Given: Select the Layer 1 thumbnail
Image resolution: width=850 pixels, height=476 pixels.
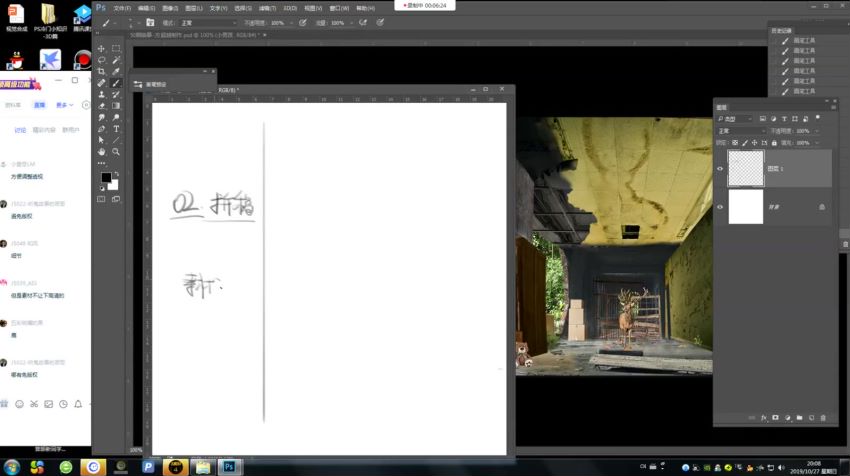Looking at the screenshot, I should (x=746, y=169).
